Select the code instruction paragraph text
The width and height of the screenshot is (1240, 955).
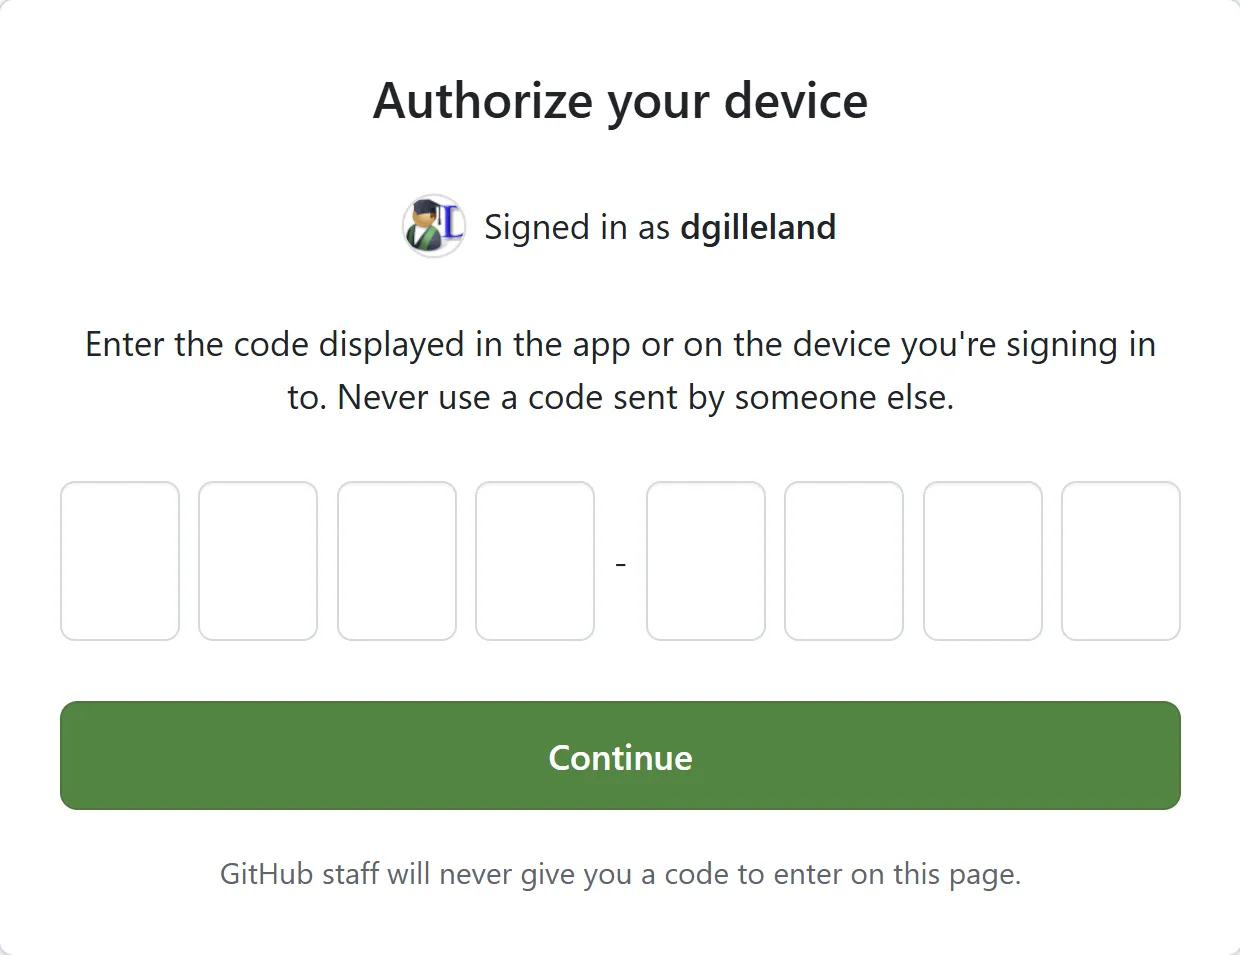click(620, 370)
